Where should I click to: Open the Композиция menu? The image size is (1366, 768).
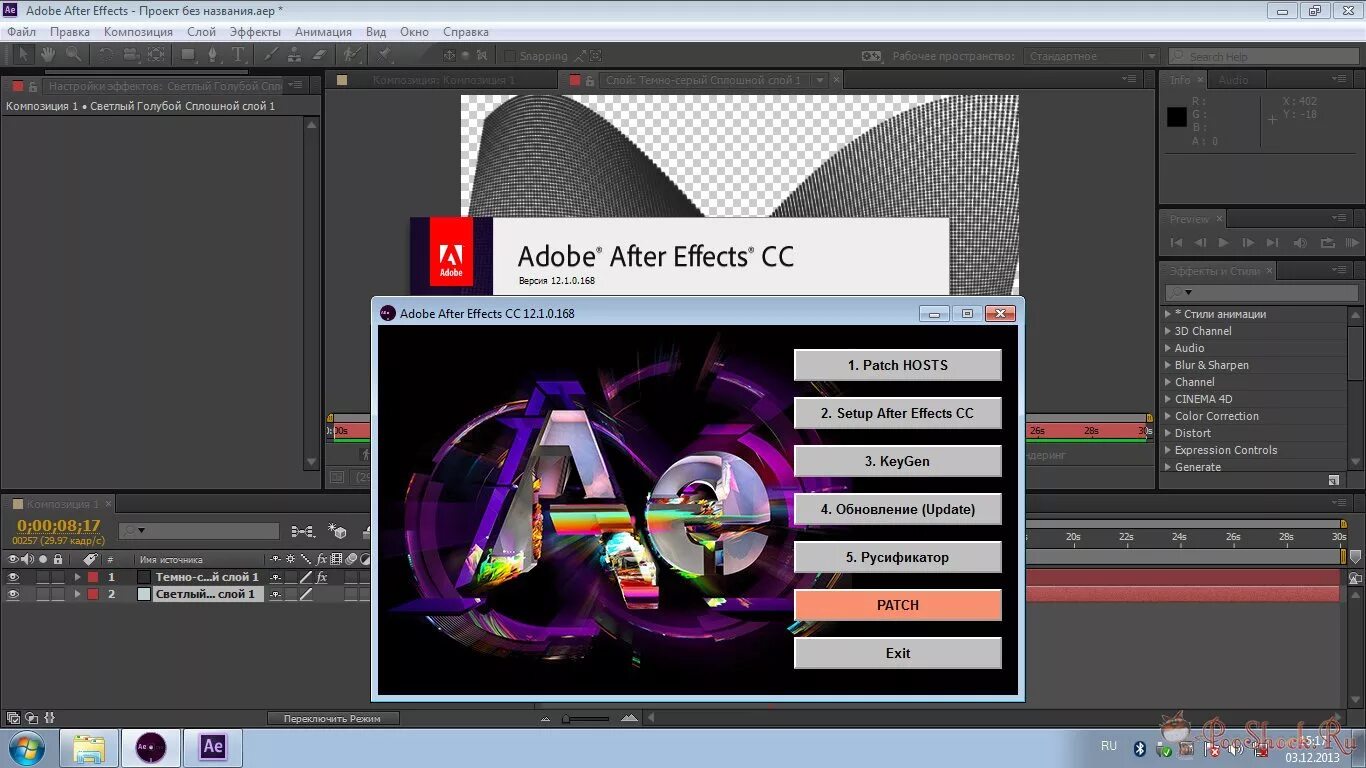(138, 32)
